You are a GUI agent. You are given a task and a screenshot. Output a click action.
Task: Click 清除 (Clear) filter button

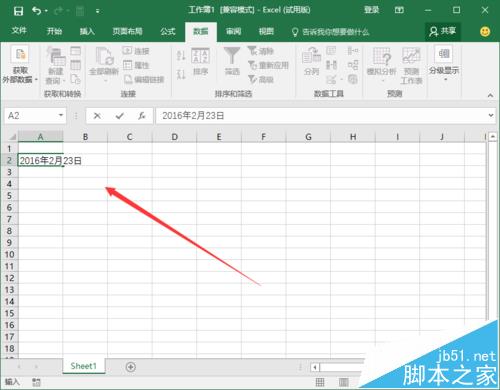(x=261, y=51)
